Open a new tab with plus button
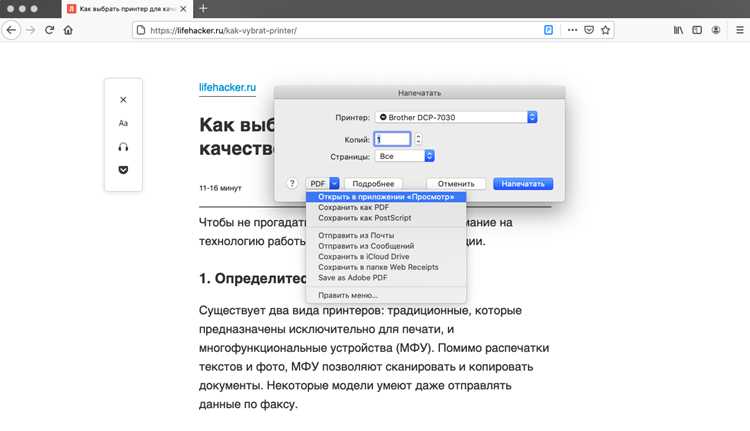The height and width of the screenshot is (431, 750). click(x=203, y=9)
